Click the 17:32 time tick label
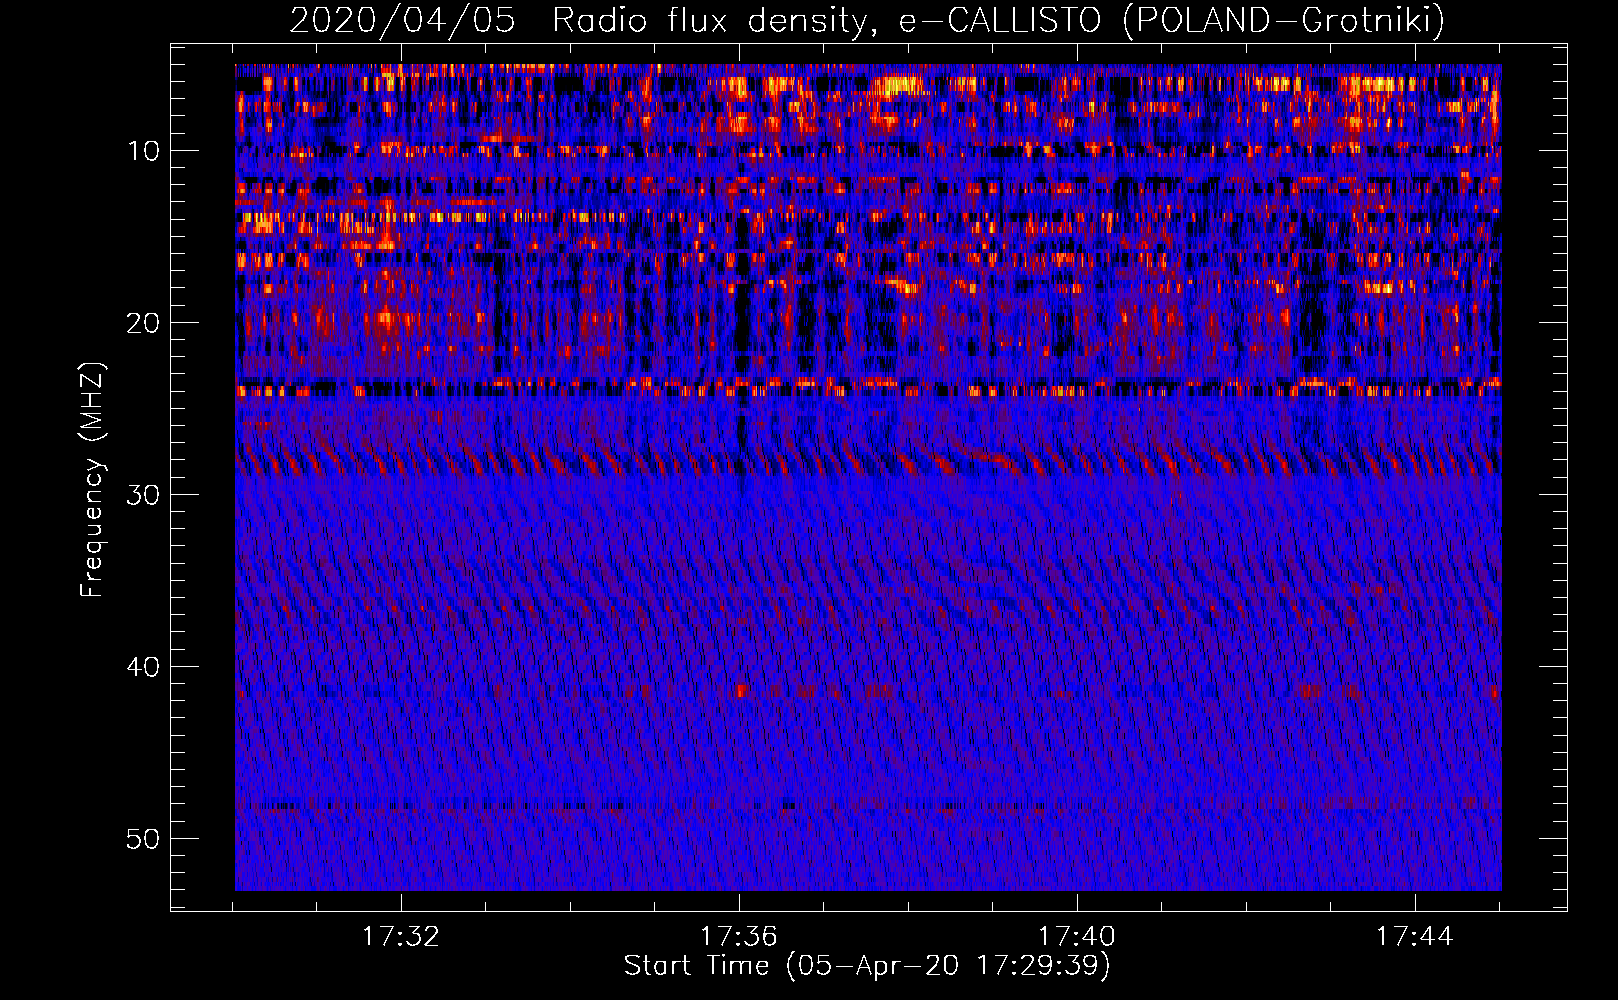 400,936
